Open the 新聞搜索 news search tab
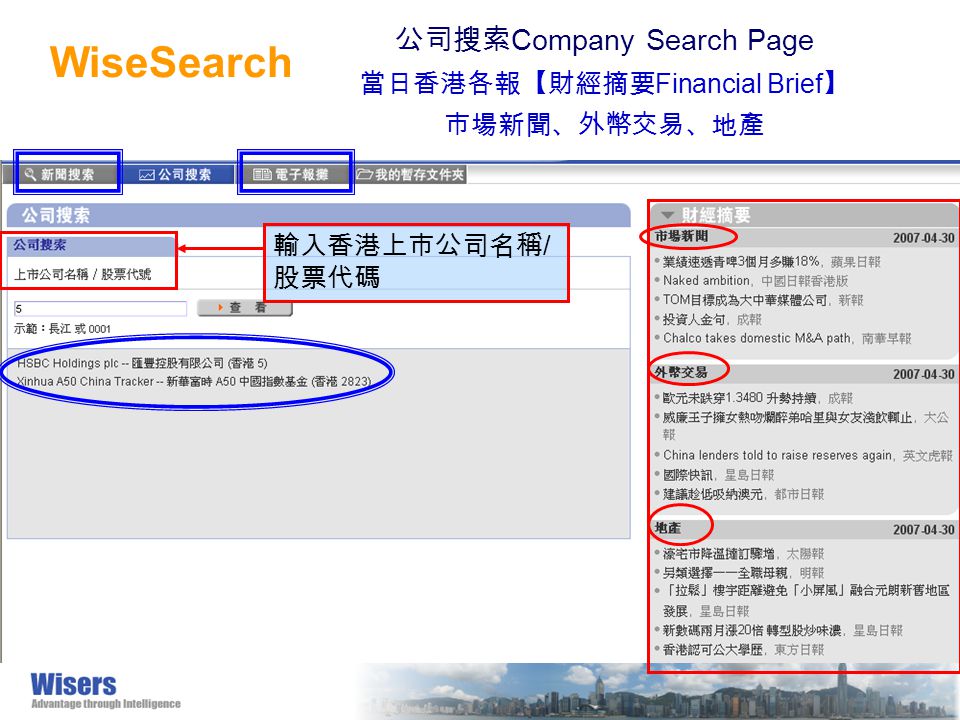 67,174
